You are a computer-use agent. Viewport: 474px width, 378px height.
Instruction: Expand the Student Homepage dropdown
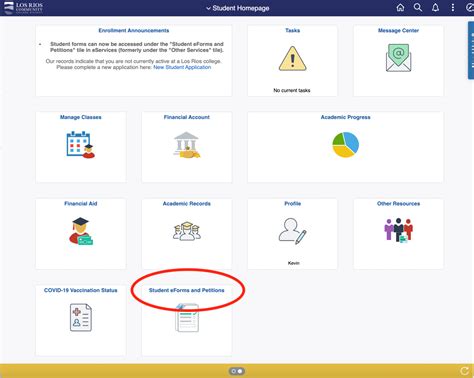[237, 8]
